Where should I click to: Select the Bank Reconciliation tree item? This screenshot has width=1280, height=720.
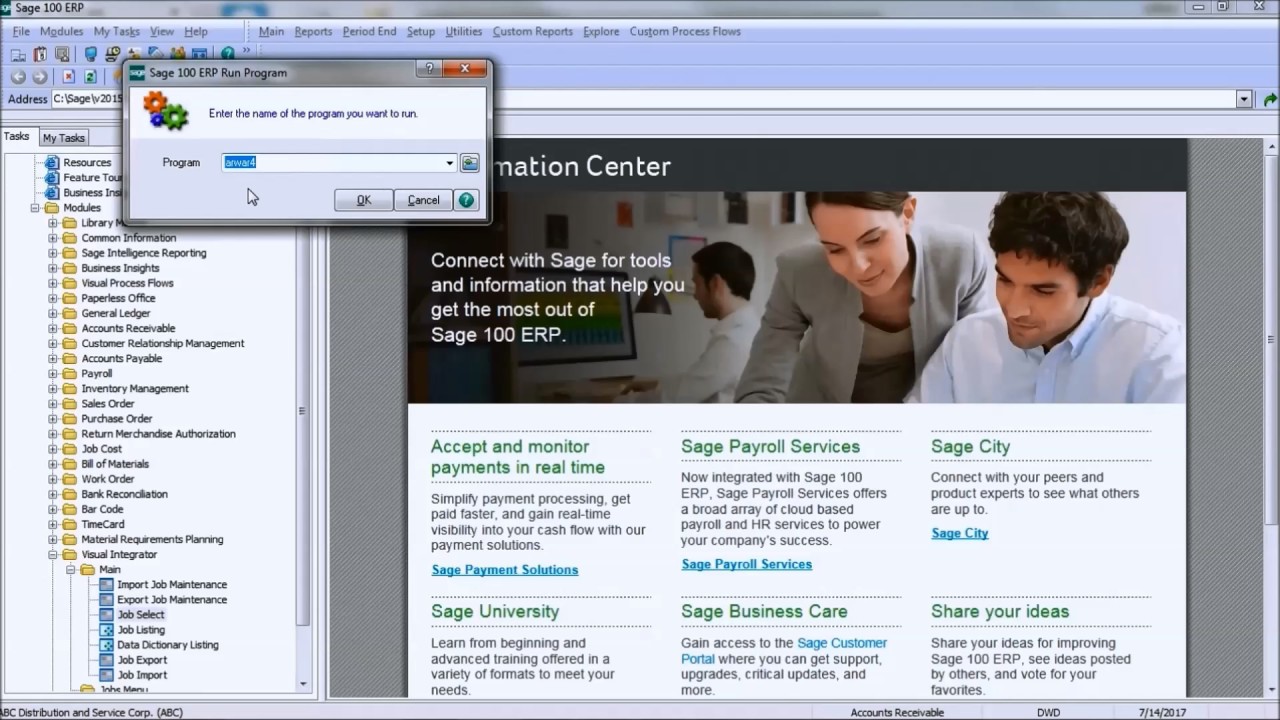coord(125,494)
